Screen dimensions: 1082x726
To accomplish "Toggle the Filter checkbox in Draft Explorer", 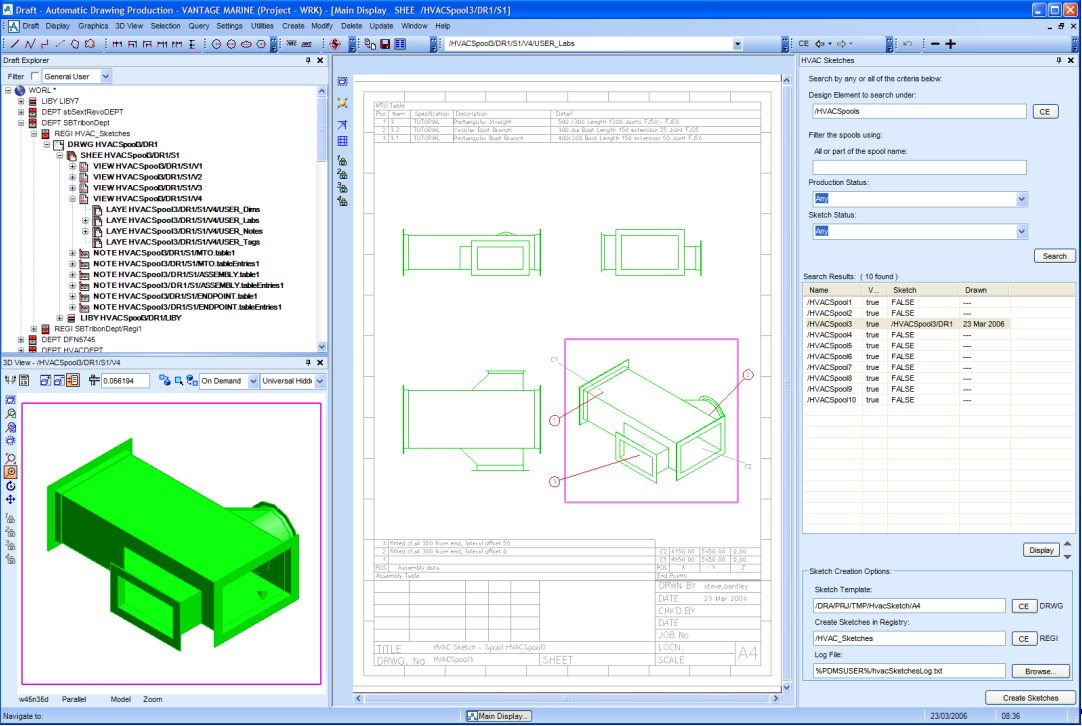I will [x=37, y=77].
